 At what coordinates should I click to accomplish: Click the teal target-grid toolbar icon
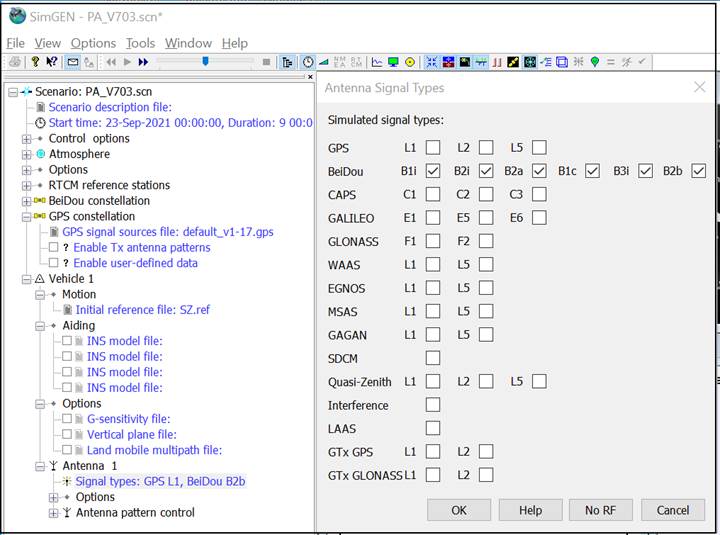click(529, 62)
